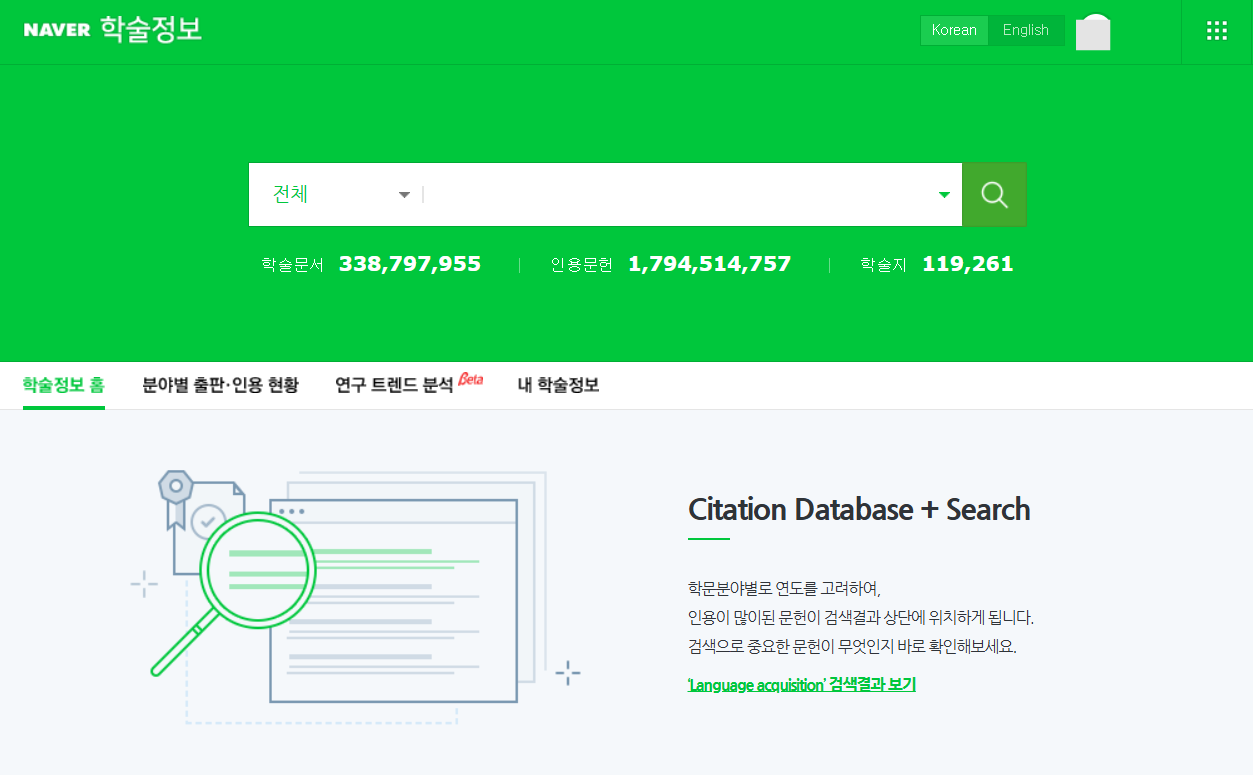Click the NAVER logo in the header
Viewport: 1253px width, 775px height.
[57, 30]
